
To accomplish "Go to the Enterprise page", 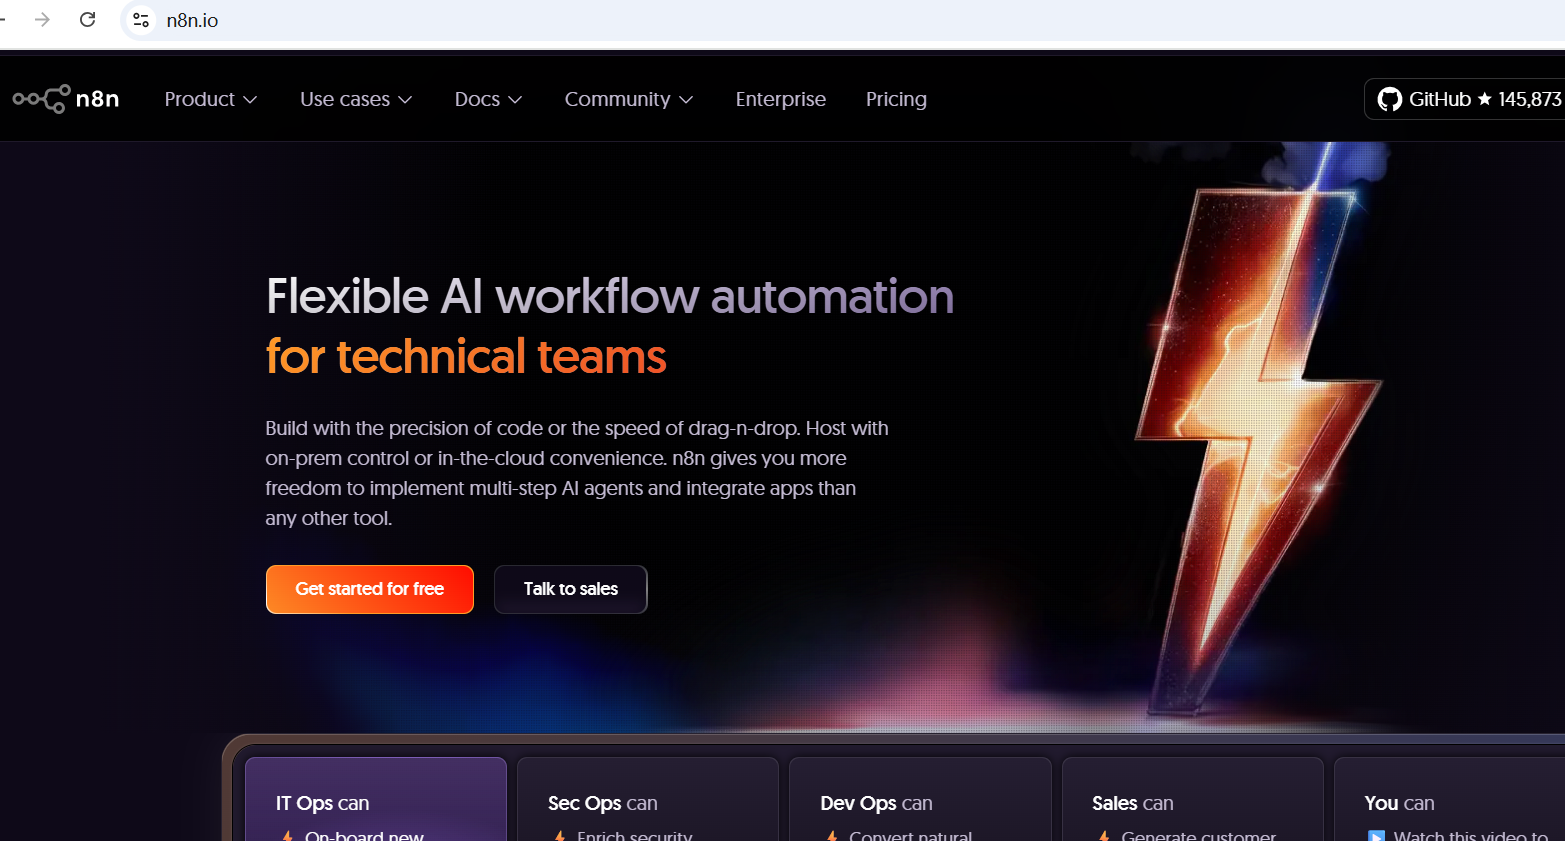I will point(780,99).
